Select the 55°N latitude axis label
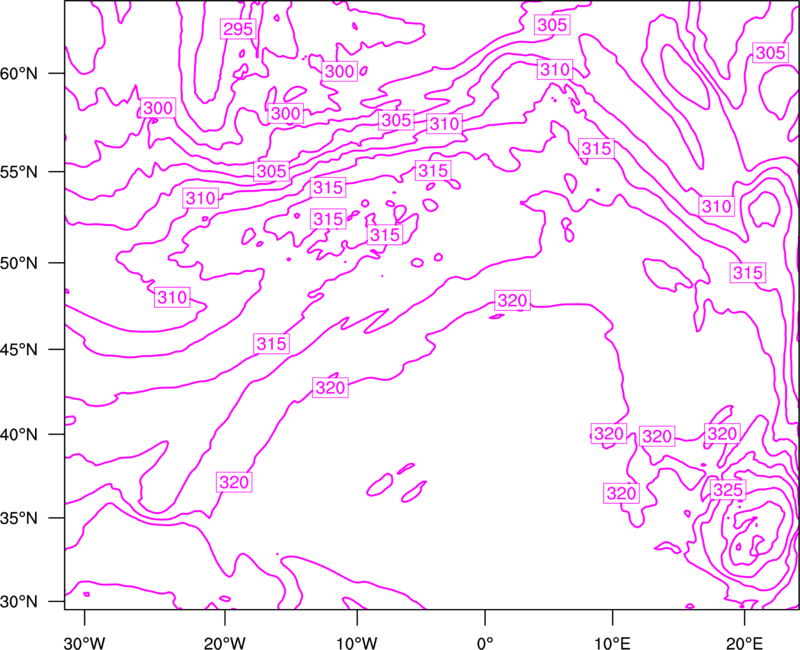The width and height of the screenshot is (800, 650). [x=18, y=172]
